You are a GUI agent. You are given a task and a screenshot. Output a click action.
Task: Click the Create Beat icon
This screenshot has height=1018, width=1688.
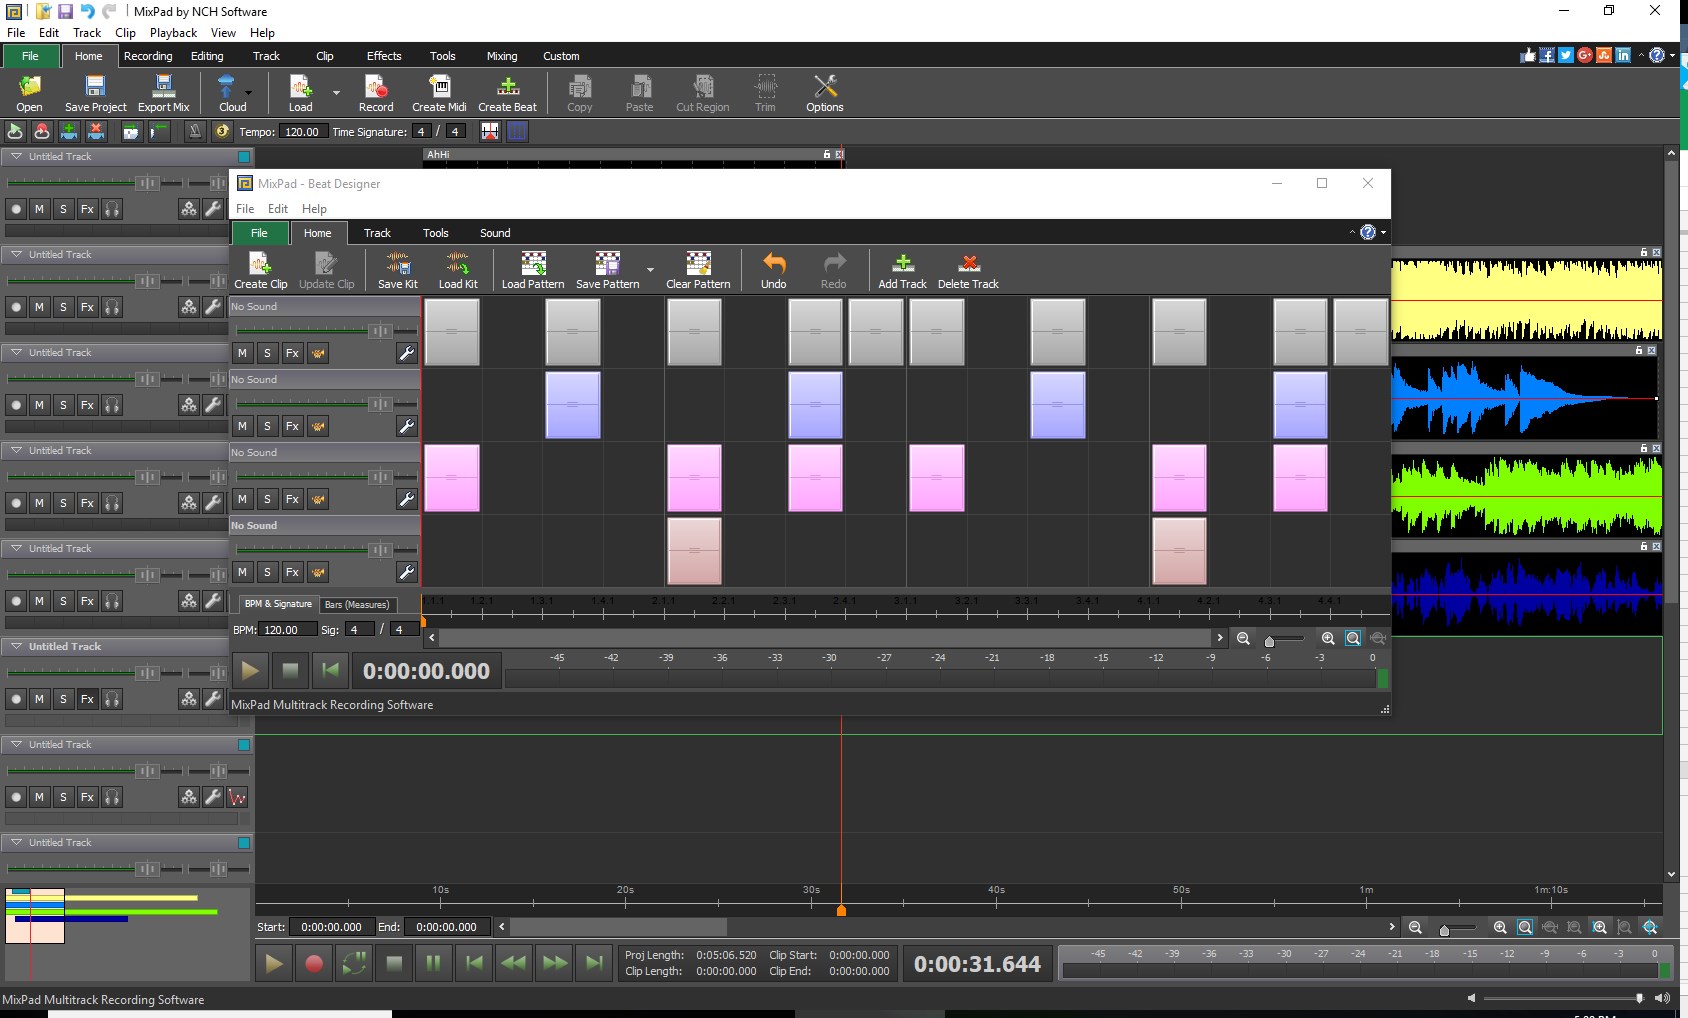point(508,92)
